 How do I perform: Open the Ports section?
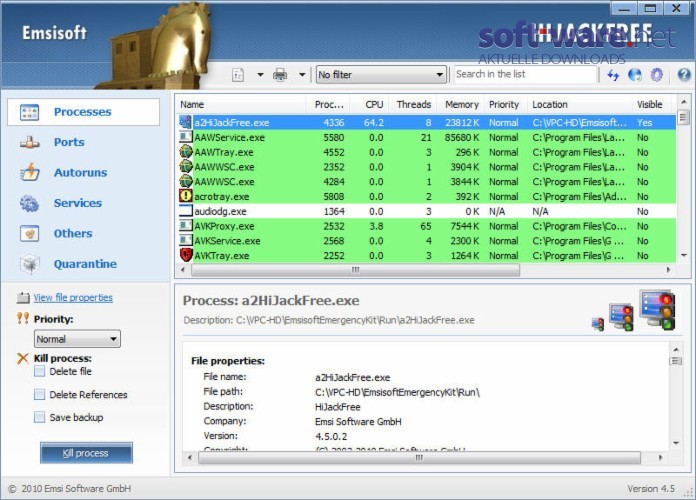[69, 142]
